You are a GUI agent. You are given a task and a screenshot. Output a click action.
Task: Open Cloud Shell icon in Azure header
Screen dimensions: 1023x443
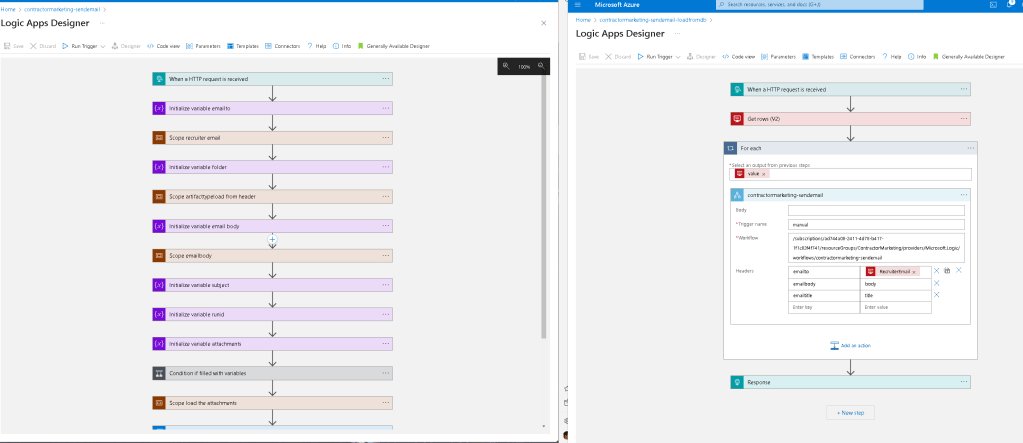[994, 5]
